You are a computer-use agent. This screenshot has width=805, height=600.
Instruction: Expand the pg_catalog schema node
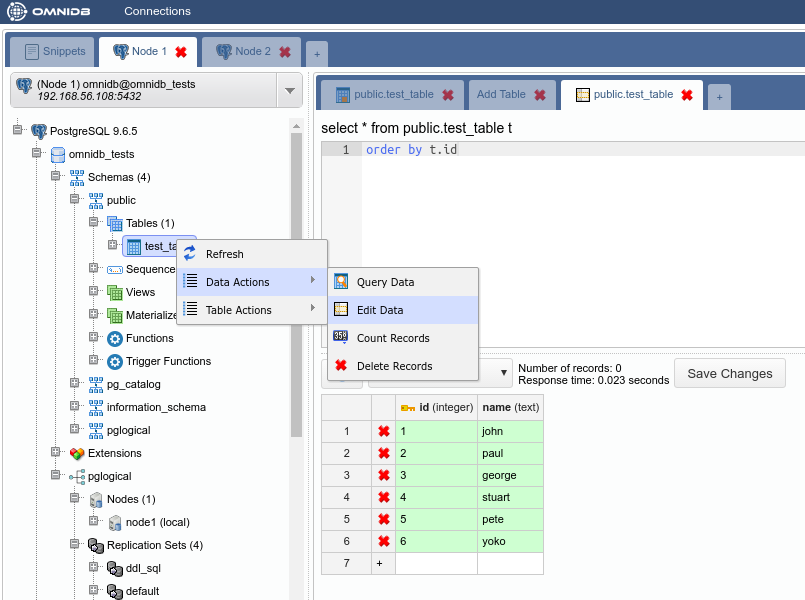point(75,384)
